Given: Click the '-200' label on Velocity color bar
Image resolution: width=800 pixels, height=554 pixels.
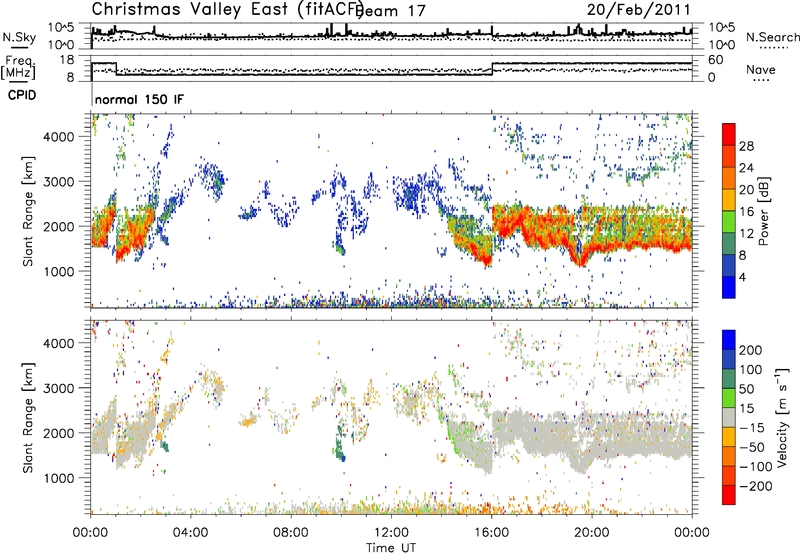Looking at the screenshot, I should coord(756,486).
